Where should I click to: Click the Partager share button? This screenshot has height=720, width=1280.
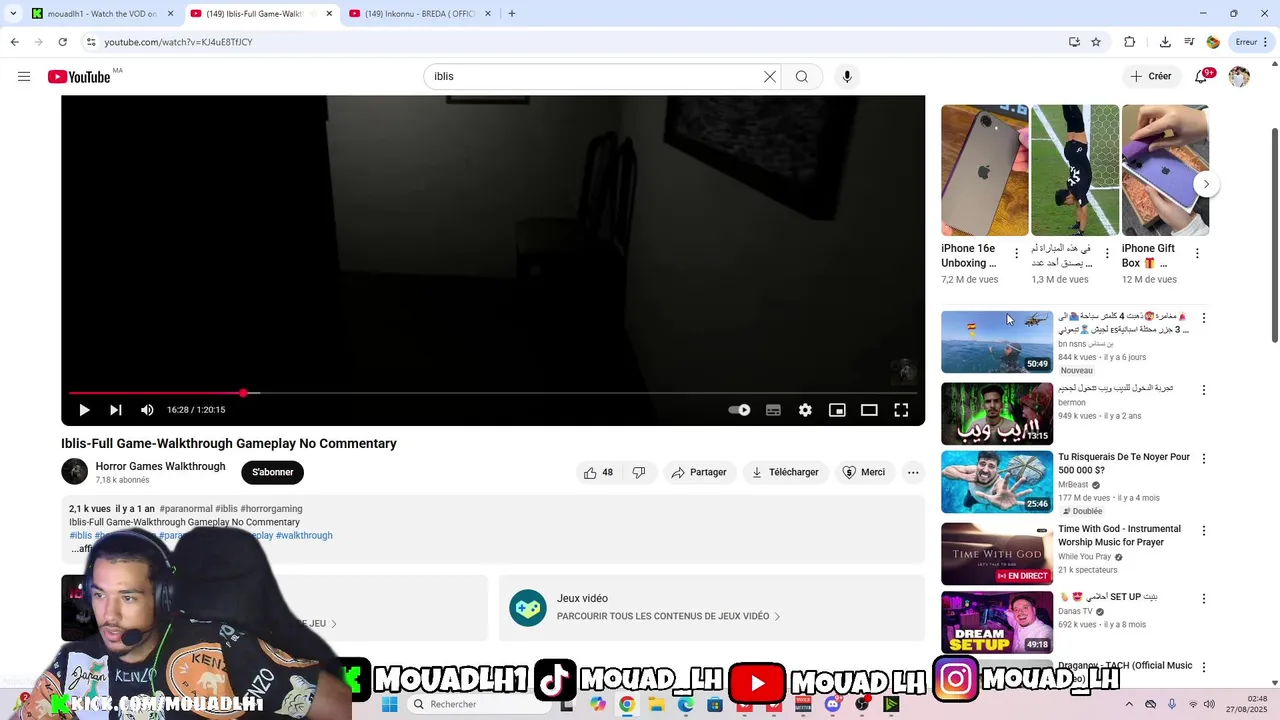(699, 472)
